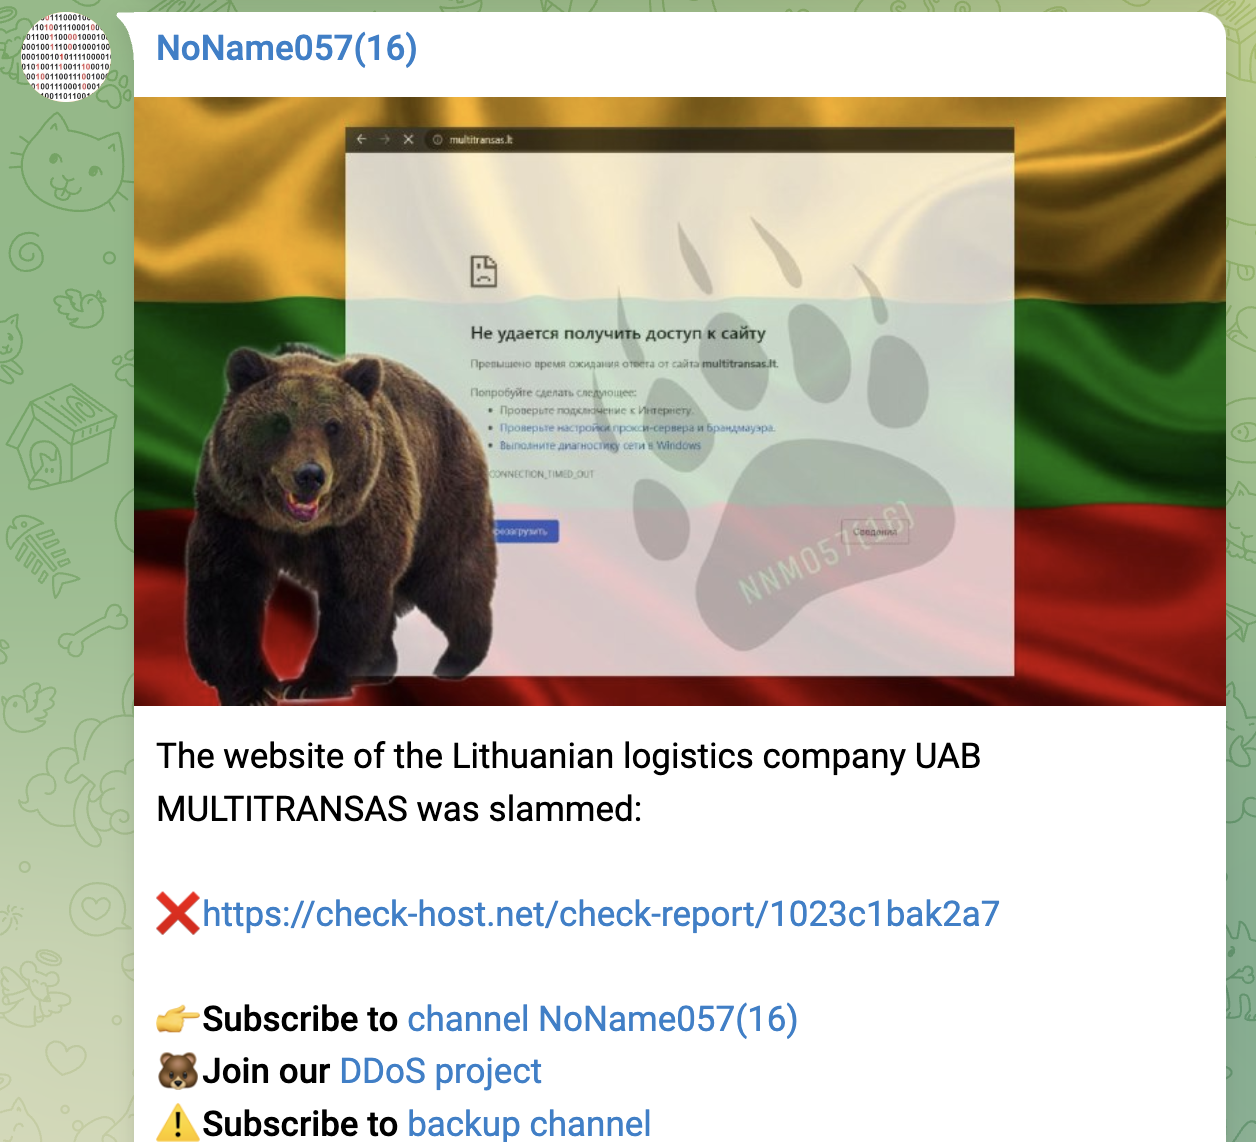
Task: Click the NoName057(16) channel name header
Action: click(x=286, y=48)
